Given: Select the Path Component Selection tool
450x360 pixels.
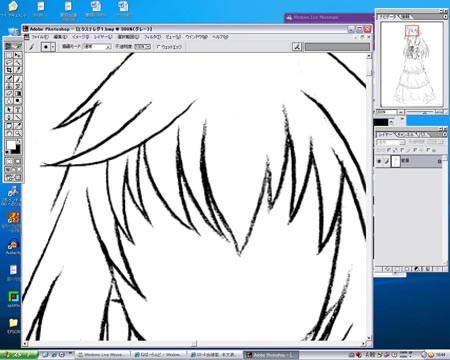Looking at the screenshot, I should pyautogui.click(x=9, y=110).
